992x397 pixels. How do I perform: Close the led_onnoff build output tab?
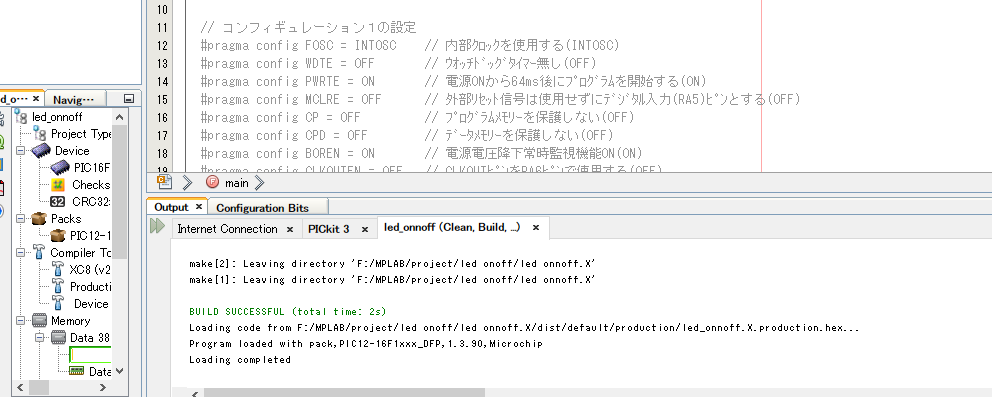(x=535, y=228)
